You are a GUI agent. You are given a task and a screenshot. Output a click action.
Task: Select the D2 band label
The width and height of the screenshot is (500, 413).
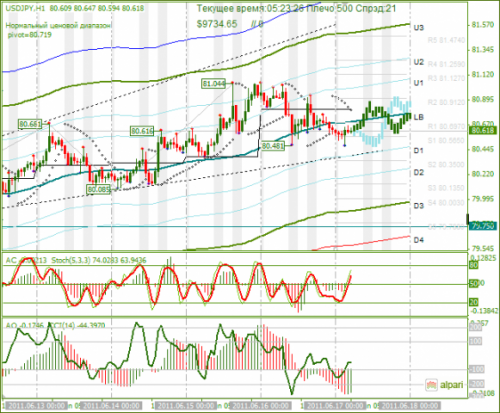[x=418, y=172]
